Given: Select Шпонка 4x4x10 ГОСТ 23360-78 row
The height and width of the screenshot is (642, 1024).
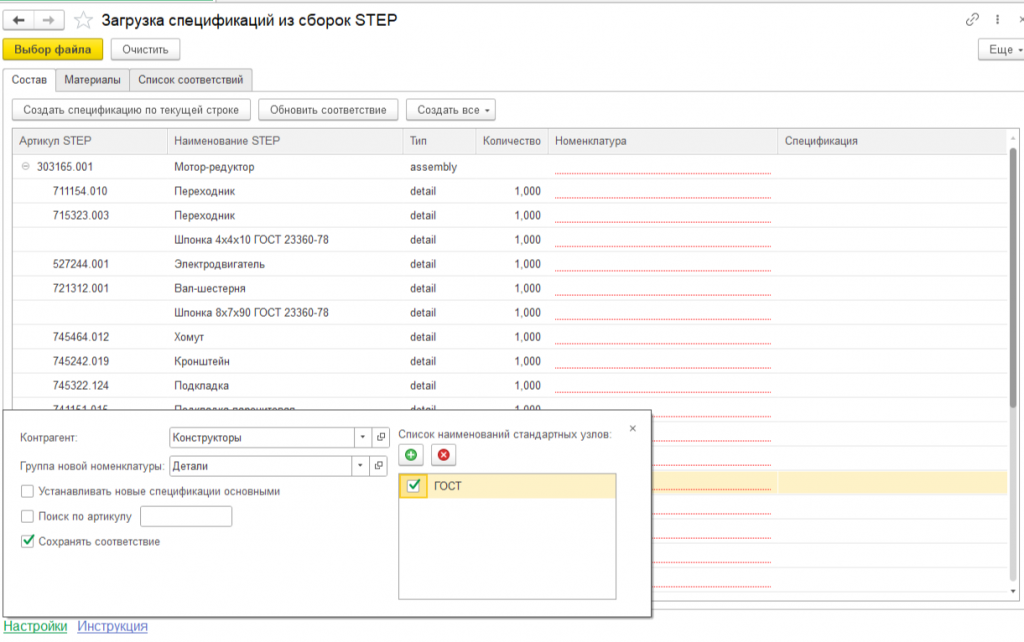Looking at the screenshot, I should 509,240.
